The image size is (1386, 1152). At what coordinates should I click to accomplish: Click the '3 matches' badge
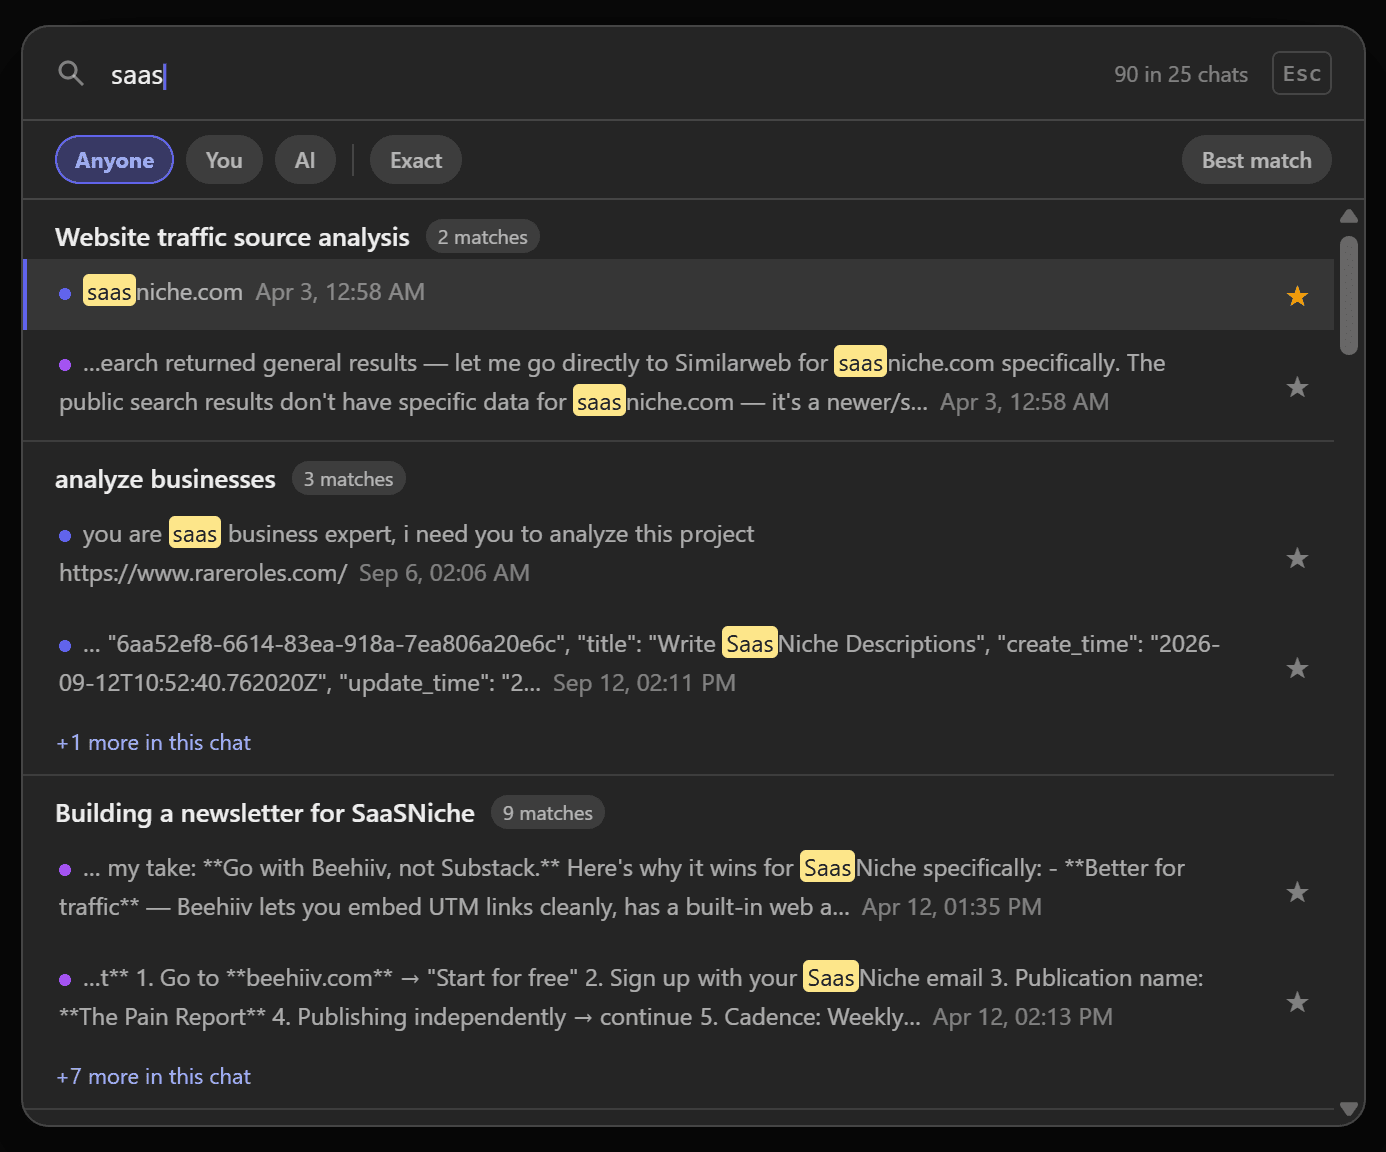349,479
